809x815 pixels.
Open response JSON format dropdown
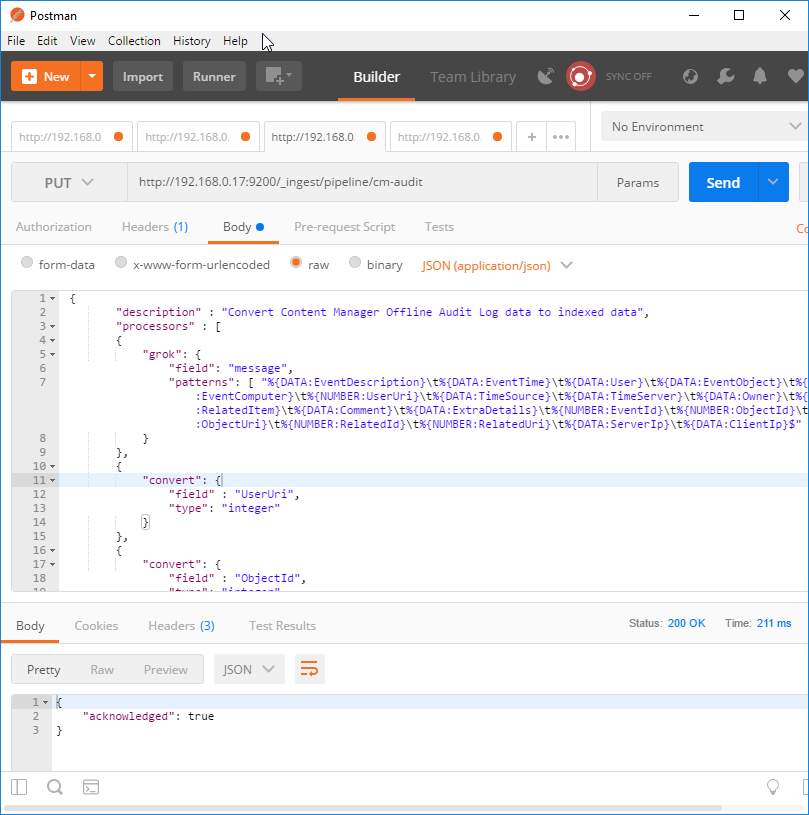tap(249, 669)
